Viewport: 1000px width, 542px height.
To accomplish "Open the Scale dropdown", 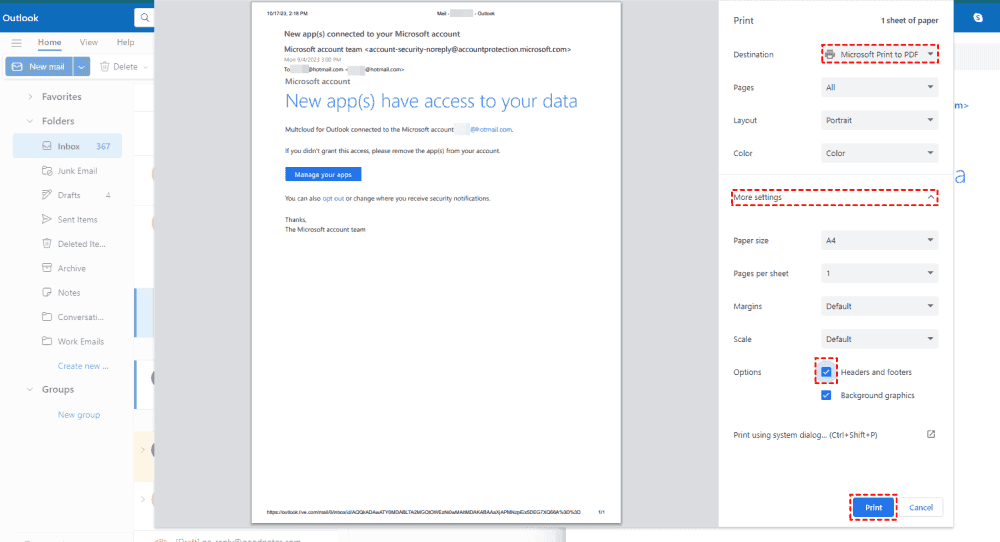I will click(x=879, y=339).
